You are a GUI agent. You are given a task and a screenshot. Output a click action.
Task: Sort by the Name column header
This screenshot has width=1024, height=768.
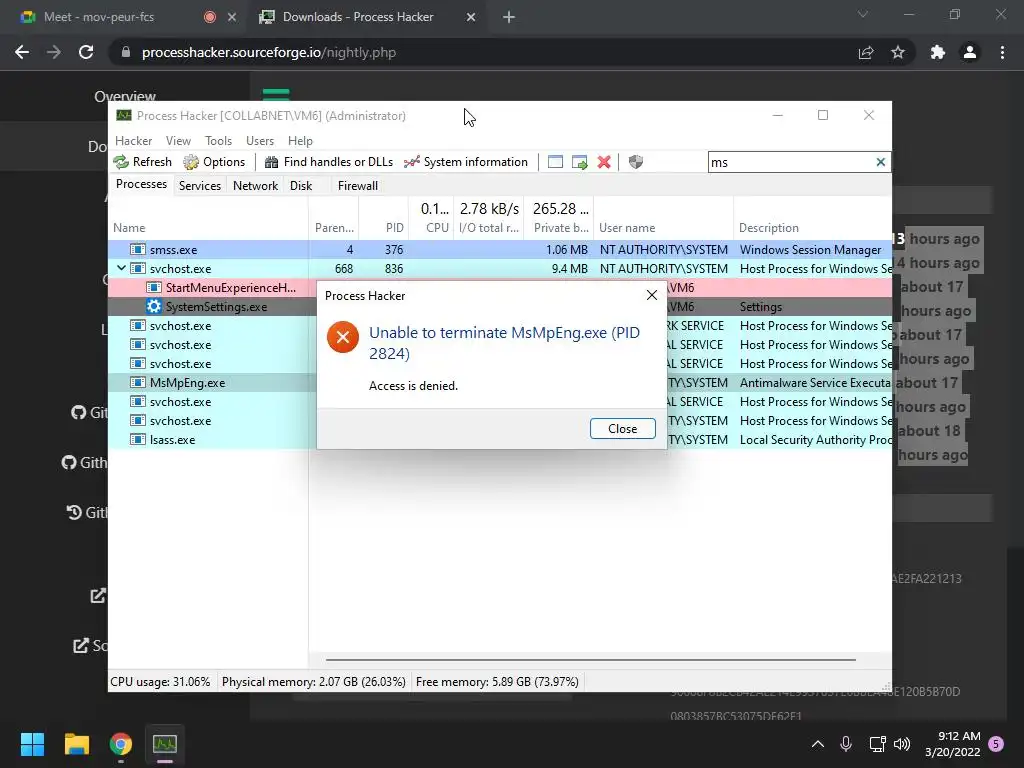[208, 218]
